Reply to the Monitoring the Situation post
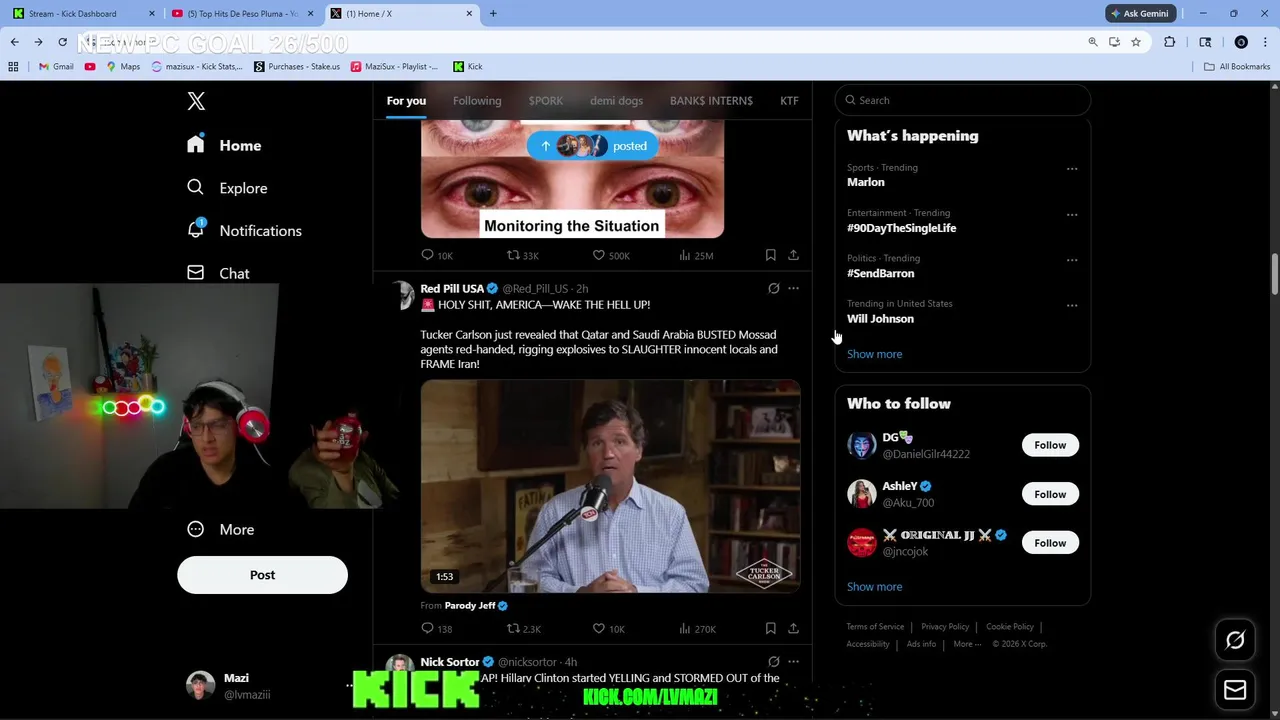1280x720 pixels. pos(437,255)
